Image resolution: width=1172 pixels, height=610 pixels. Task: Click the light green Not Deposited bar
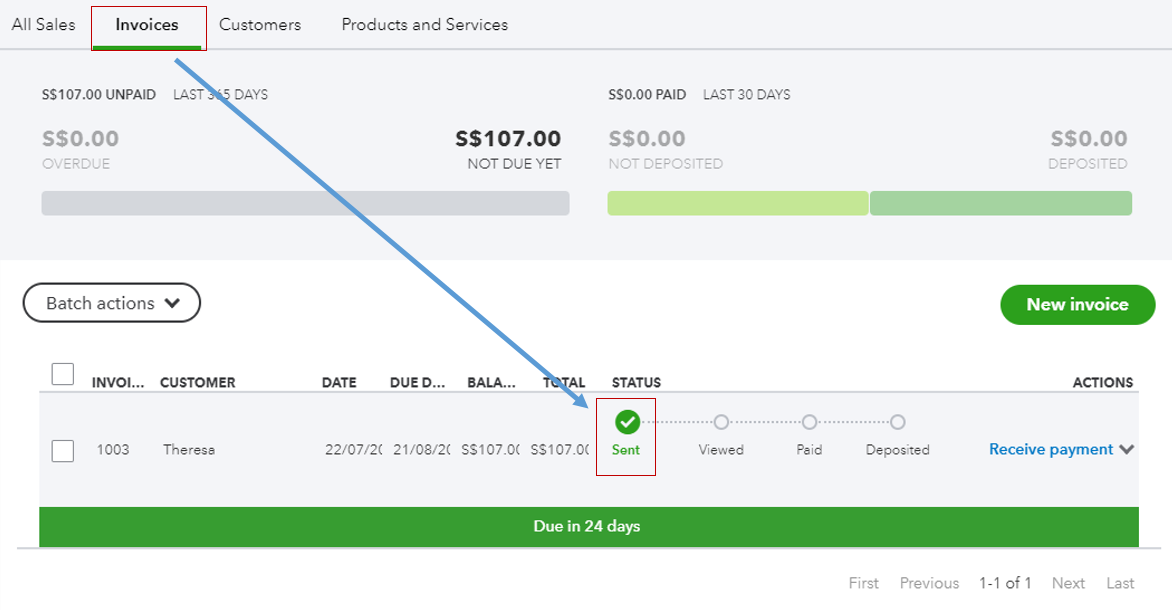click(738, 203)
